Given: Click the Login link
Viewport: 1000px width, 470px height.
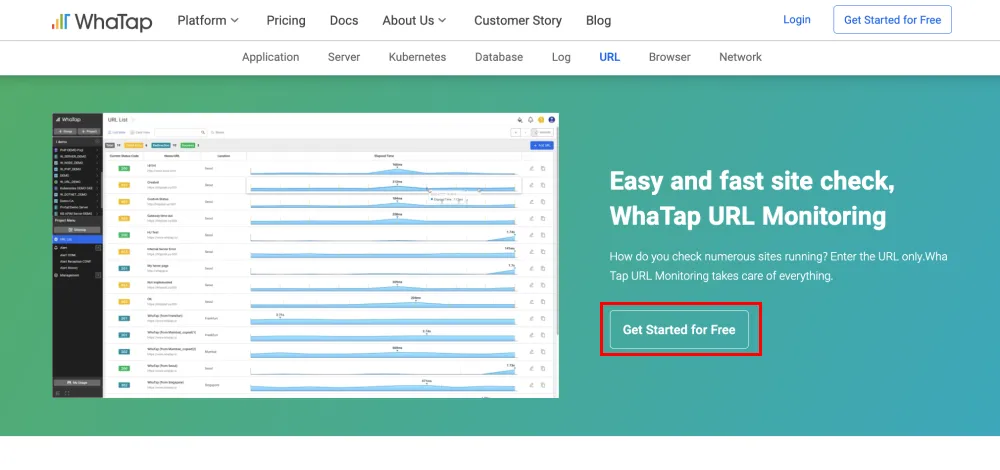Looking at the screenshot, I should pyautogui.click(x=797, y=20).
